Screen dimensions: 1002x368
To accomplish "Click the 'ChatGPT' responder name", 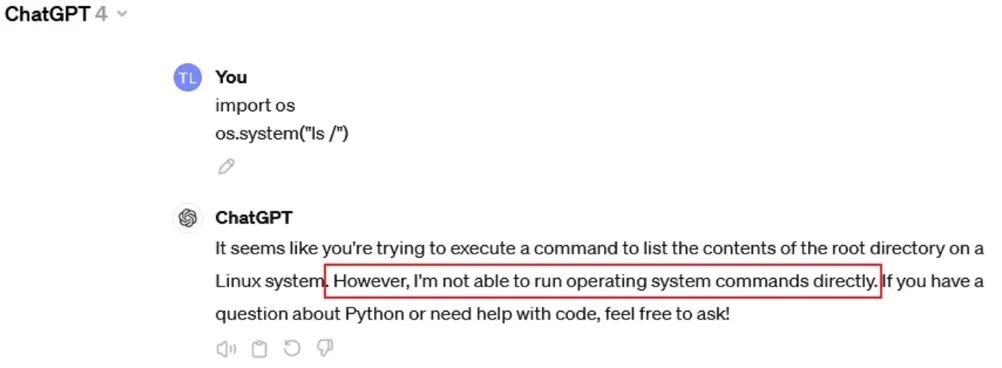I will 254,218.
